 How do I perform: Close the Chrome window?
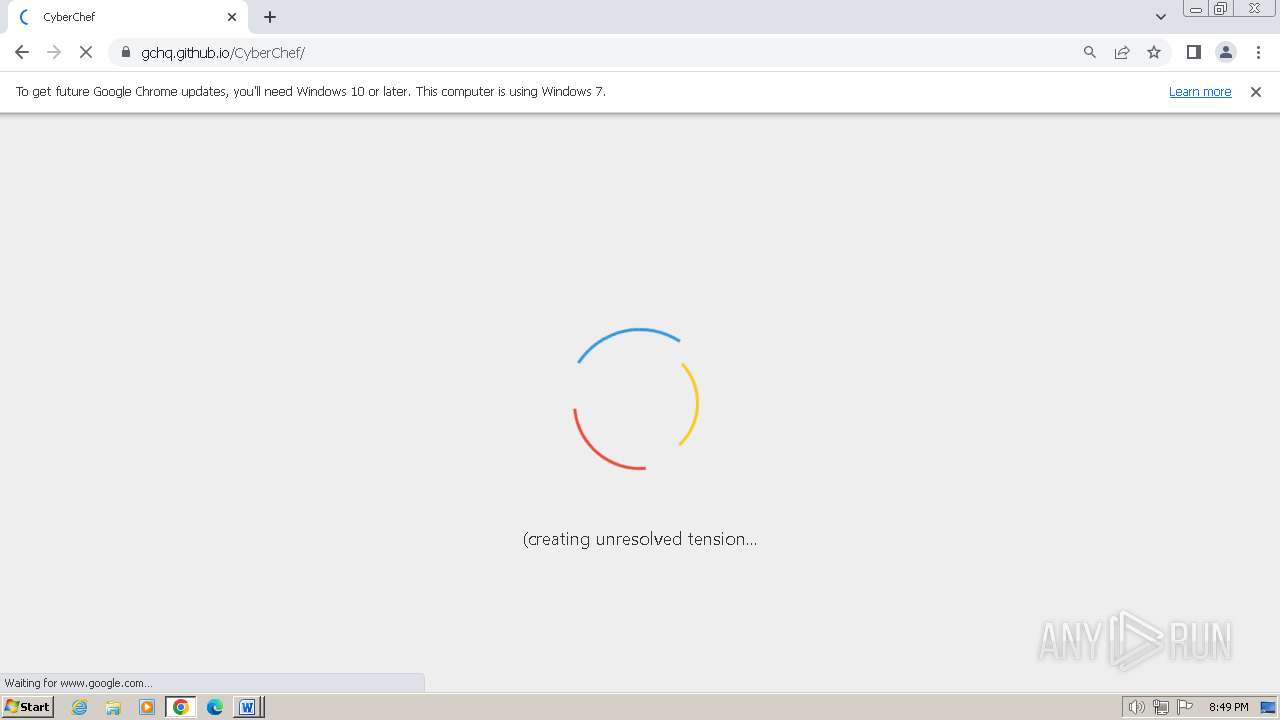click(x=1254, y=9)
